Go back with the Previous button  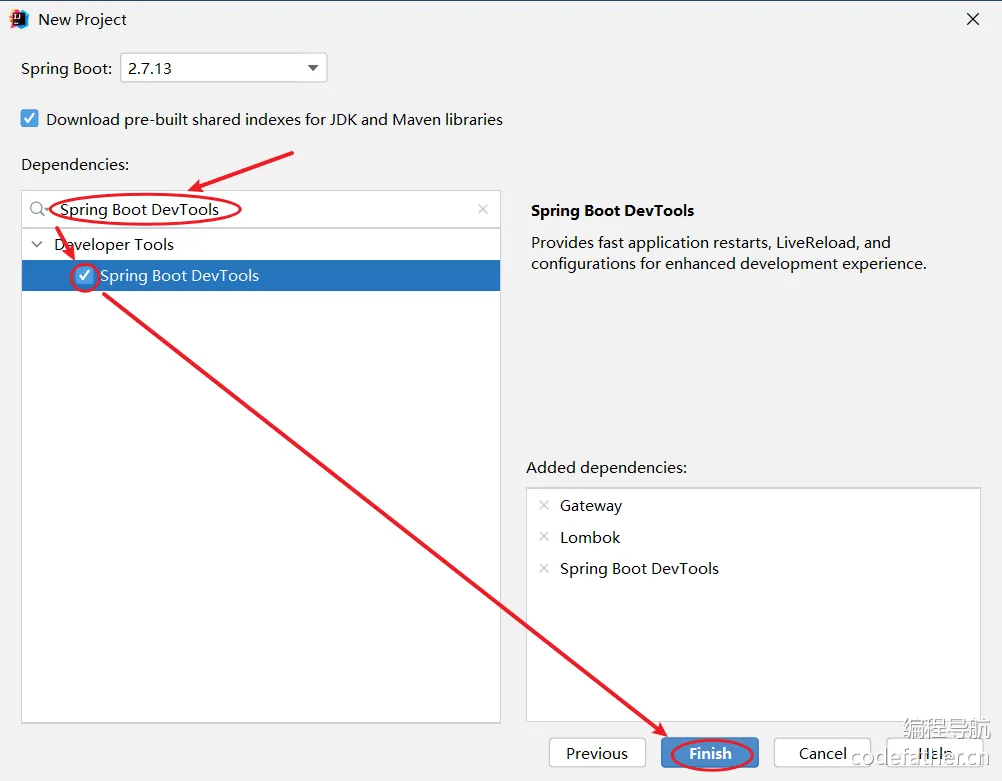point(597,754)
